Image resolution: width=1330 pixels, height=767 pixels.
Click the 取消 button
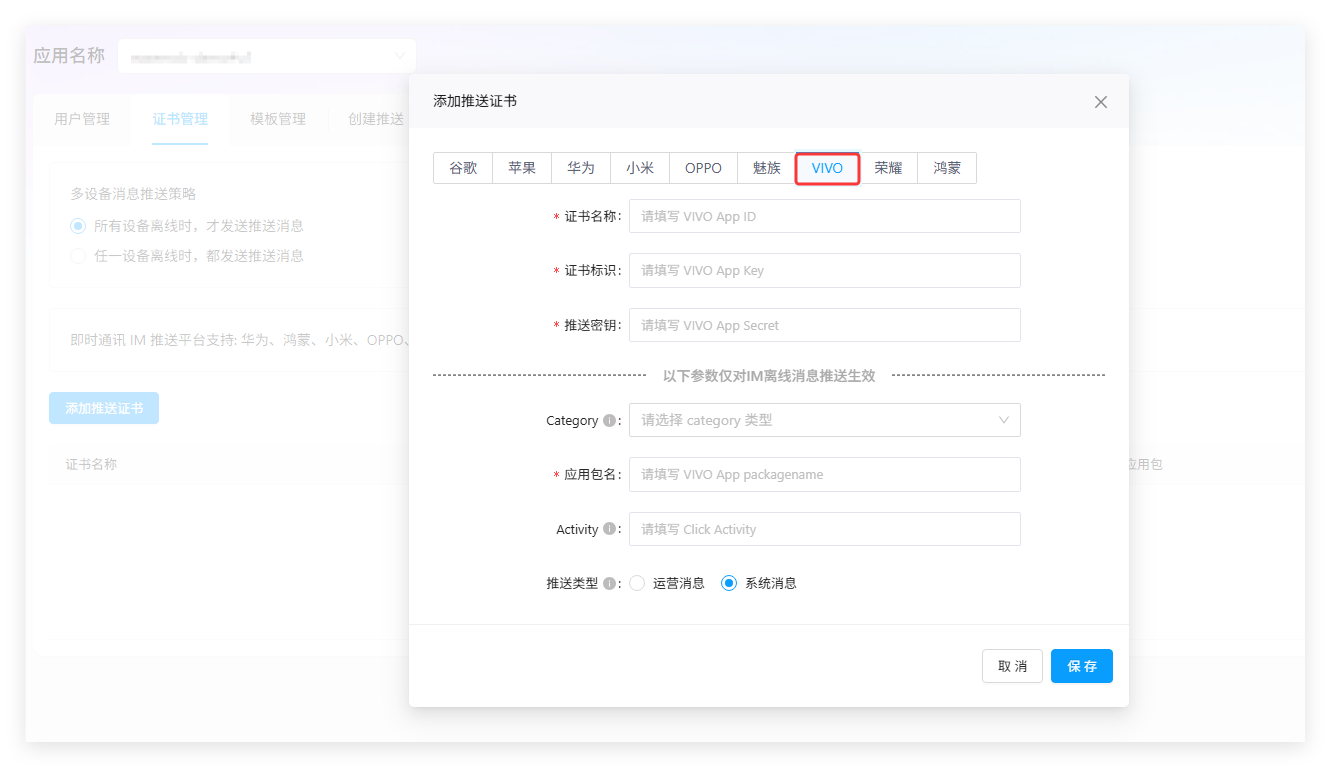click(1012, 666)
